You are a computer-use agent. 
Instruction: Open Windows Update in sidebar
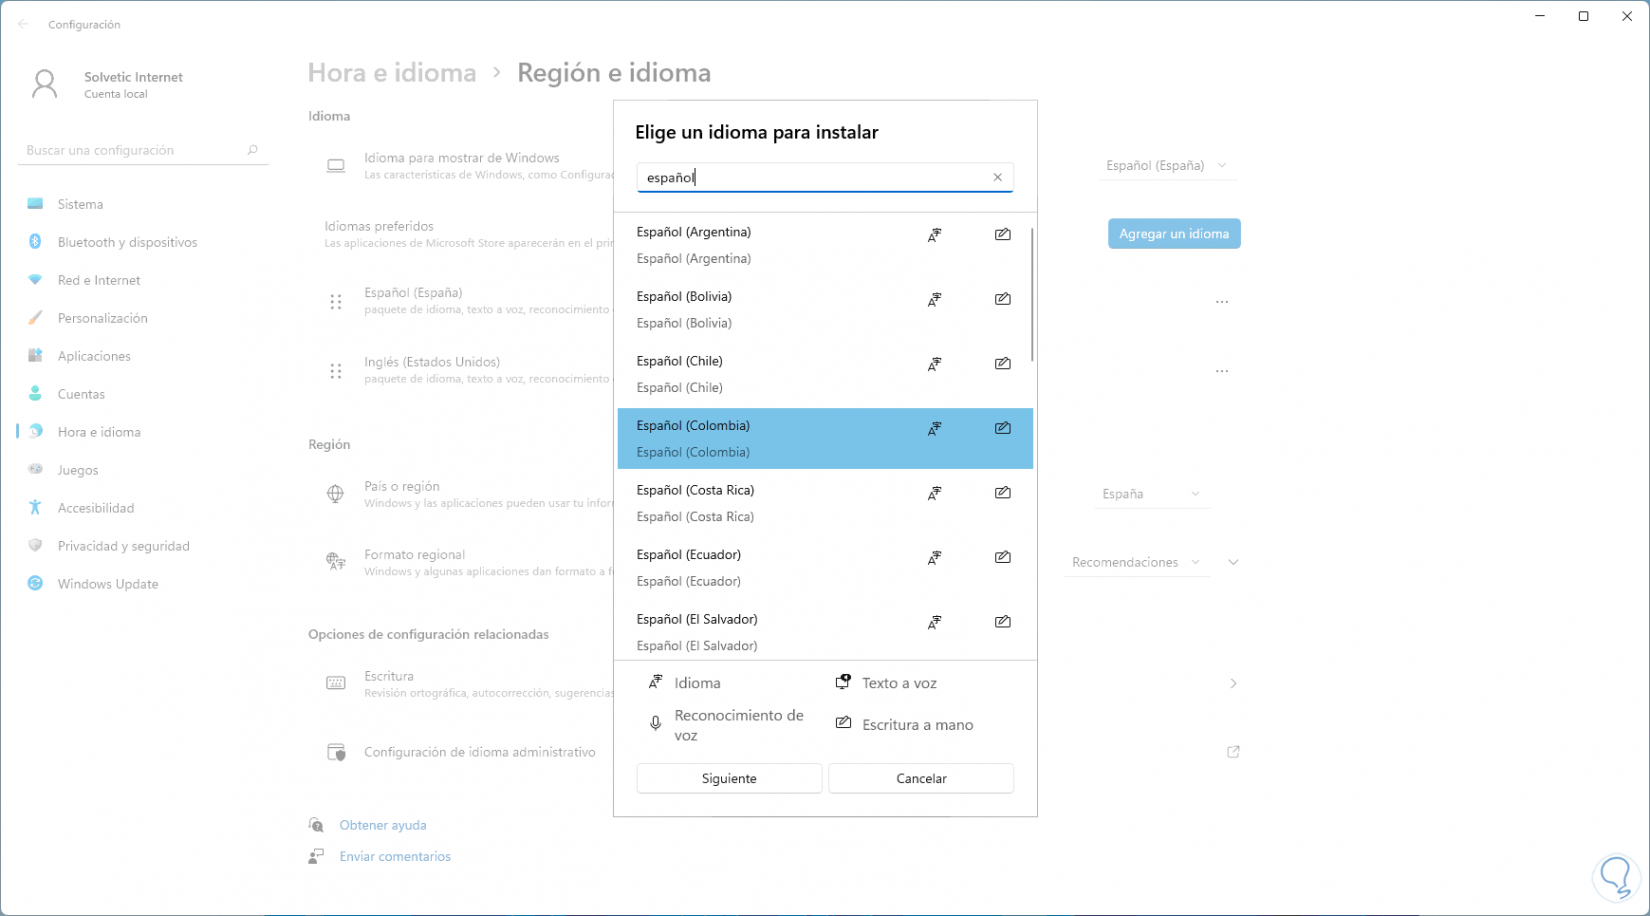click(108, 584)
